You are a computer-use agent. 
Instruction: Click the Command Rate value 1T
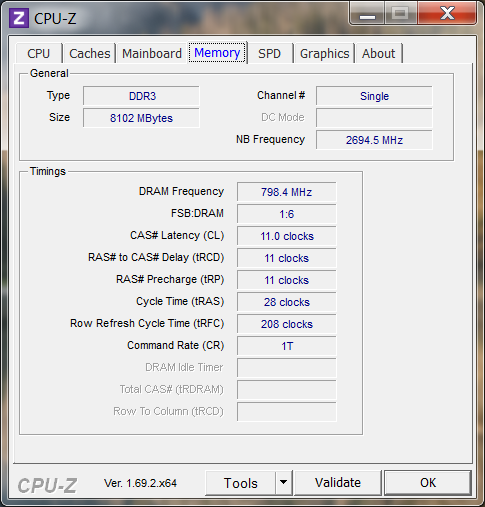click(287, 346)
